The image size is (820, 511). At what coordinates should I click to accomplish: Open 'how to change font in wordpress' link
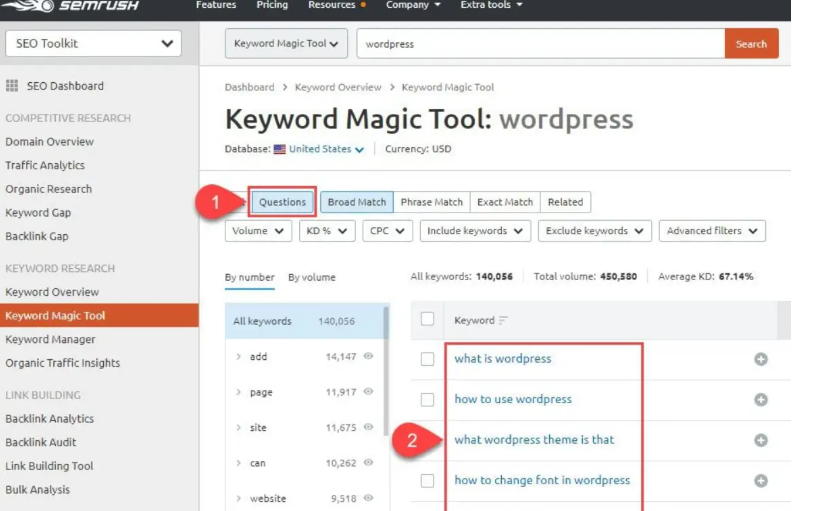[542, 480]
